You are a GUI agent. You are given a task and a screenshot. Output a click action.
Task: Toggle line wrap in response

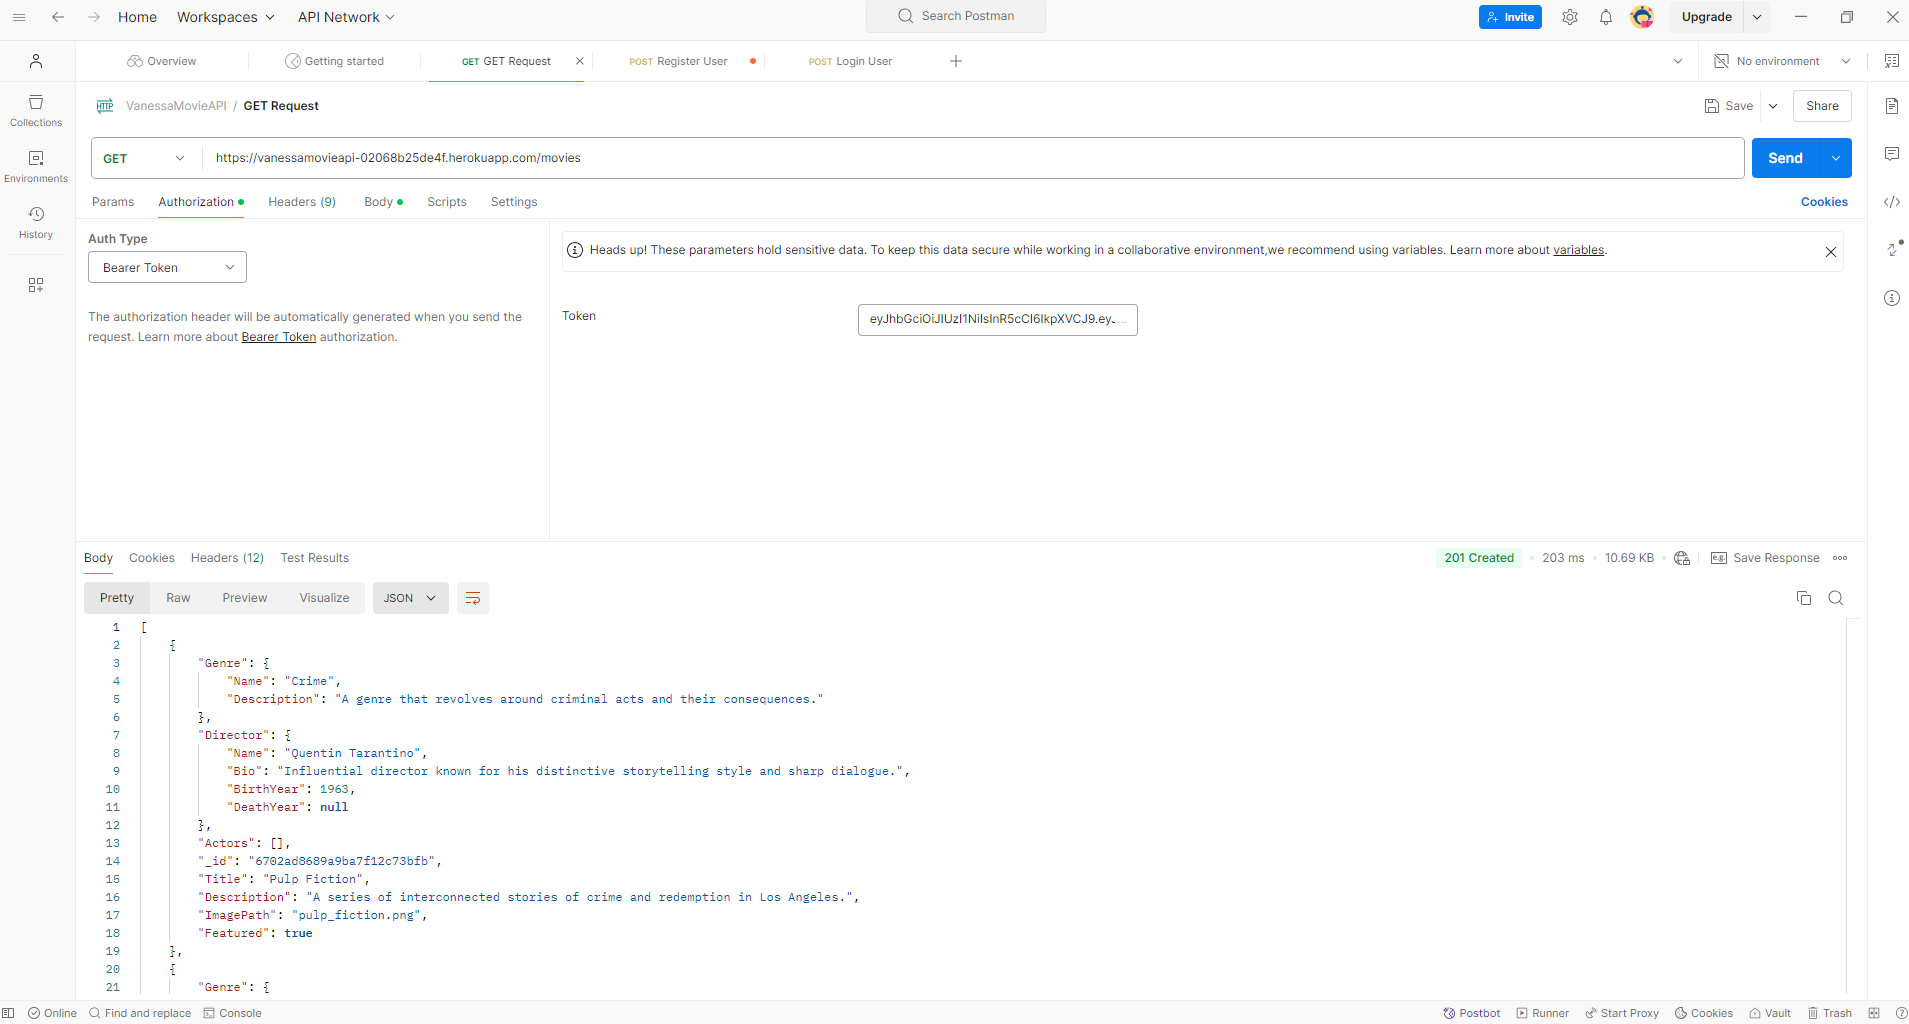click(473, 598)
